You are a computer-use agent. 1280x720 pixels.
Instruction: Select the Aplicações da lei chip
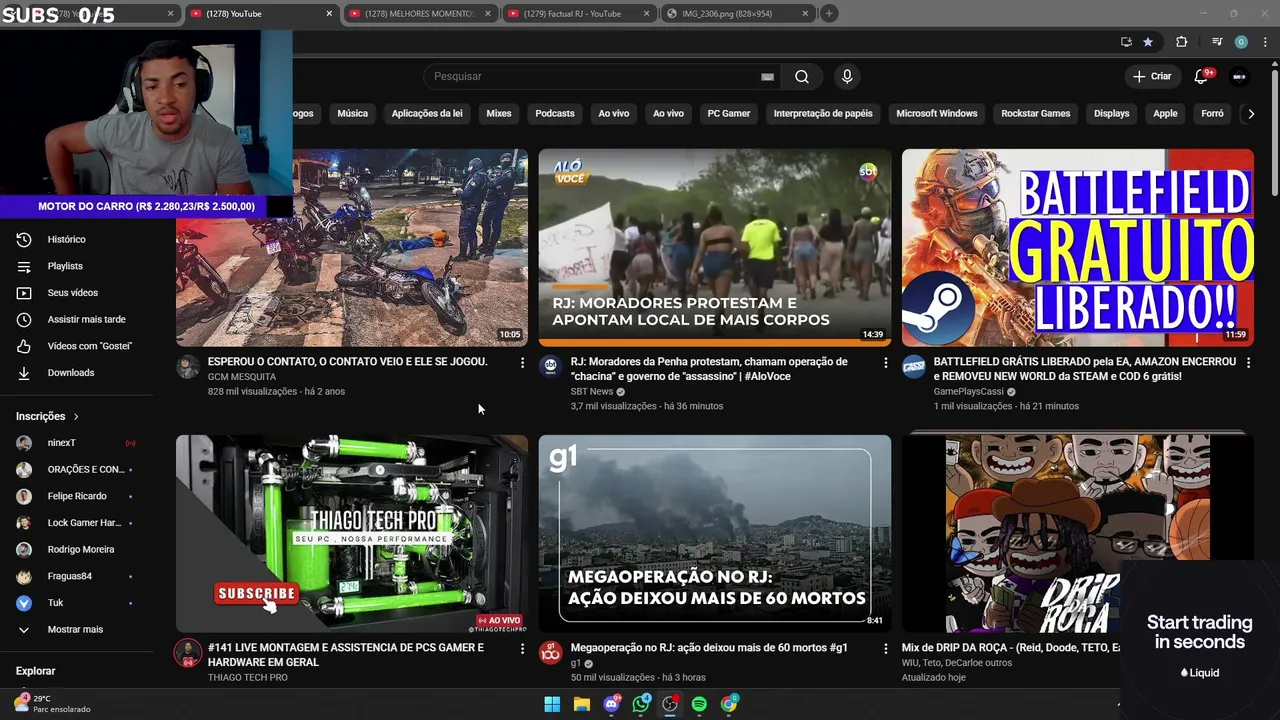click(427, 114)
